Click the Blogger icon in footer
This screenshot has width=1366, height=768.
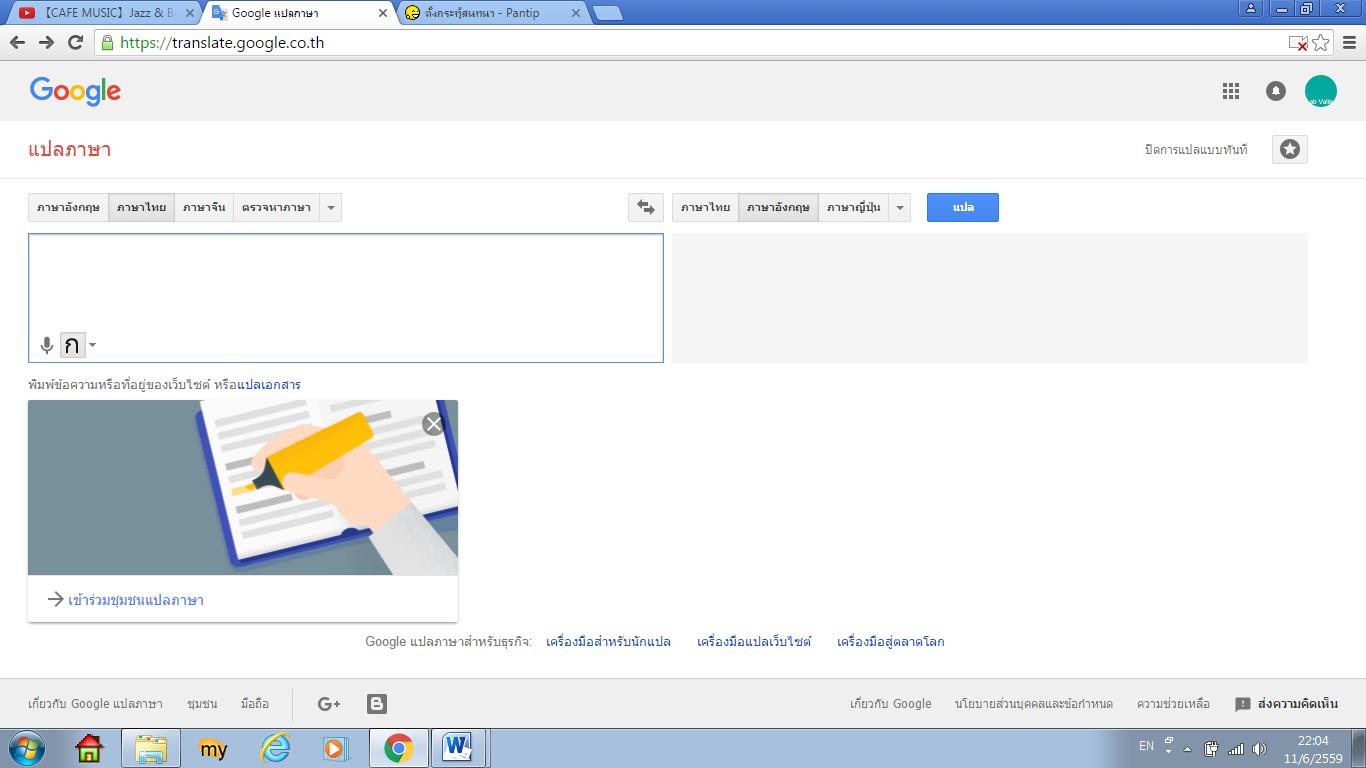[x=377, y=704]
